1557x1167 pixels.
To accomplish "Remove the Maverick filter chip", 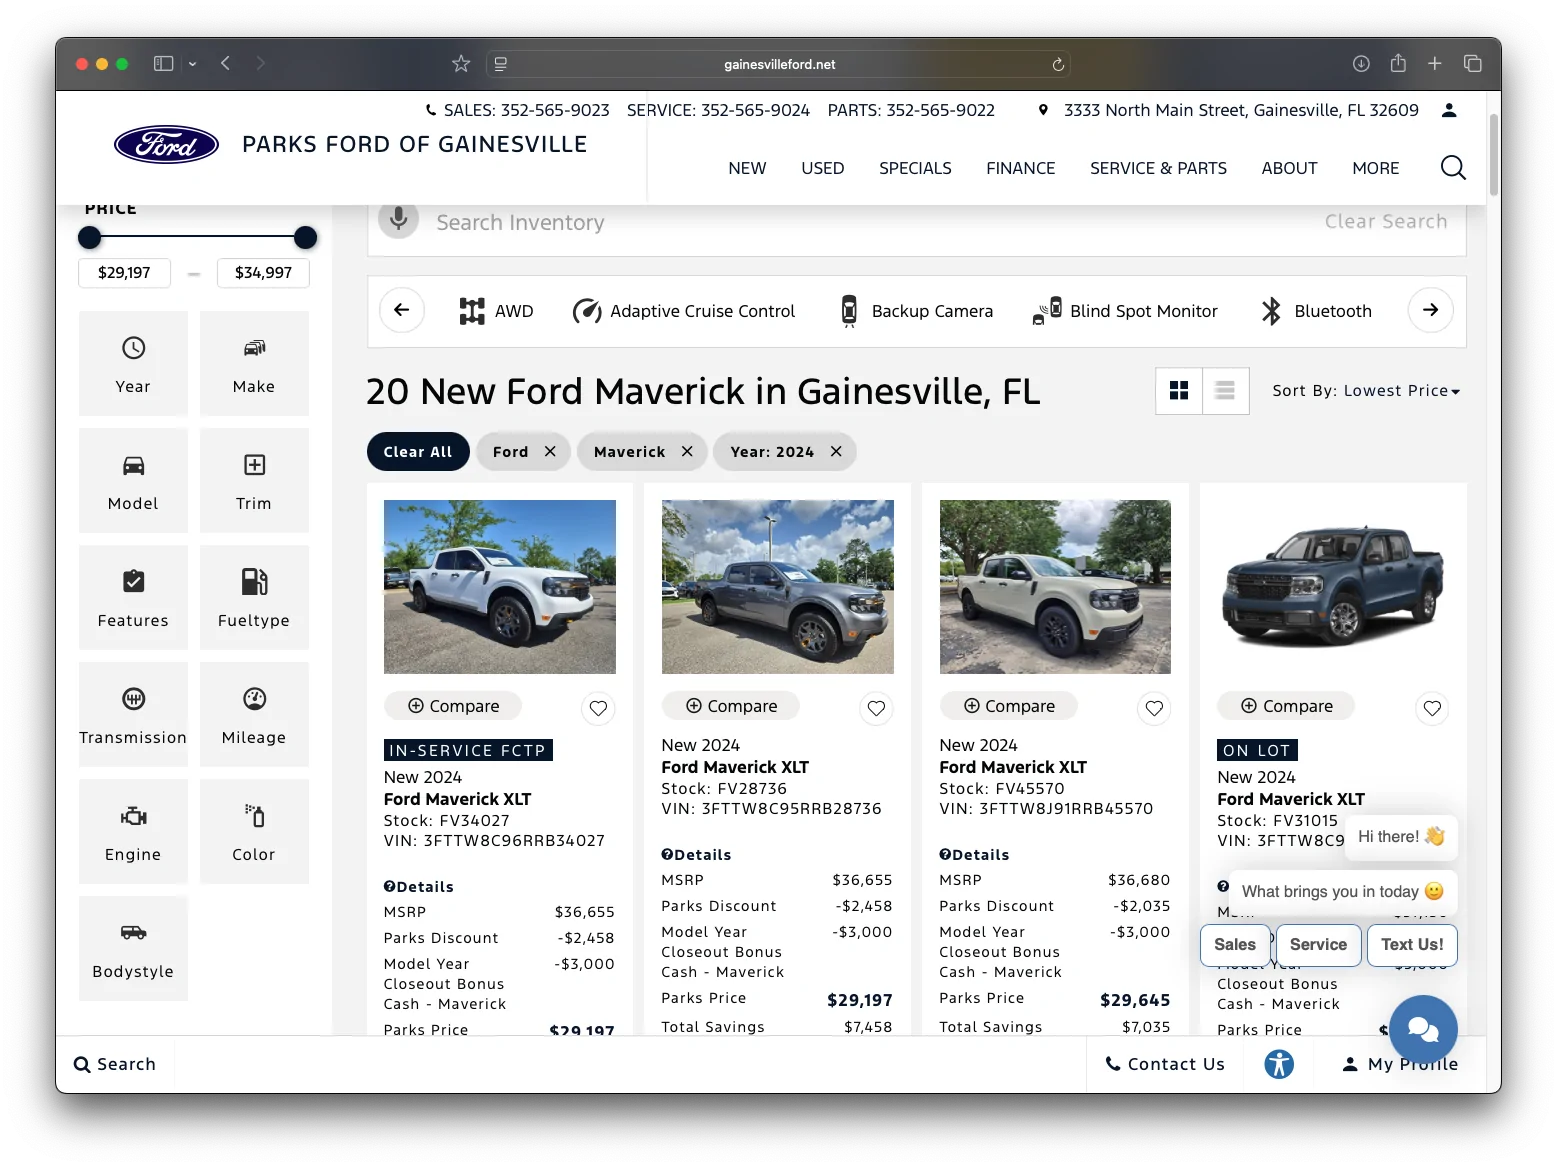I will [687, 452].
